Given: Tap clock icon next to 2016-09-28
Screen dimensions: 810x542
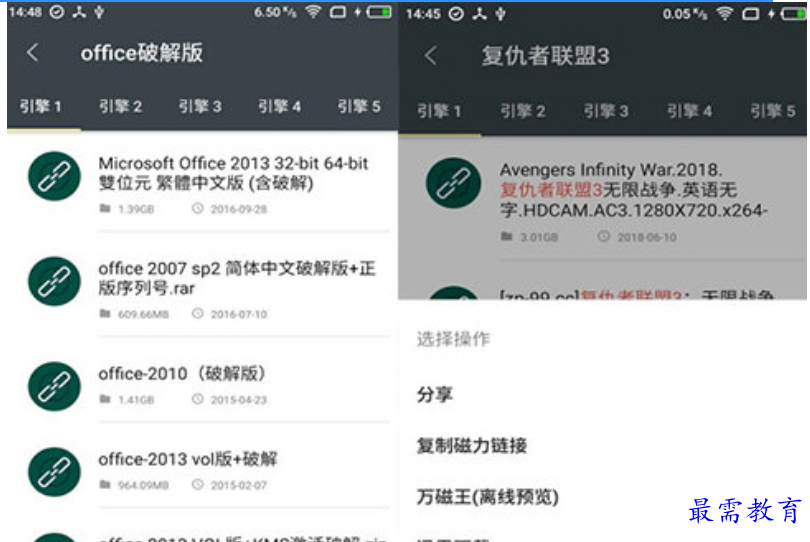Looking at the screenshot, I should (197, 208).
